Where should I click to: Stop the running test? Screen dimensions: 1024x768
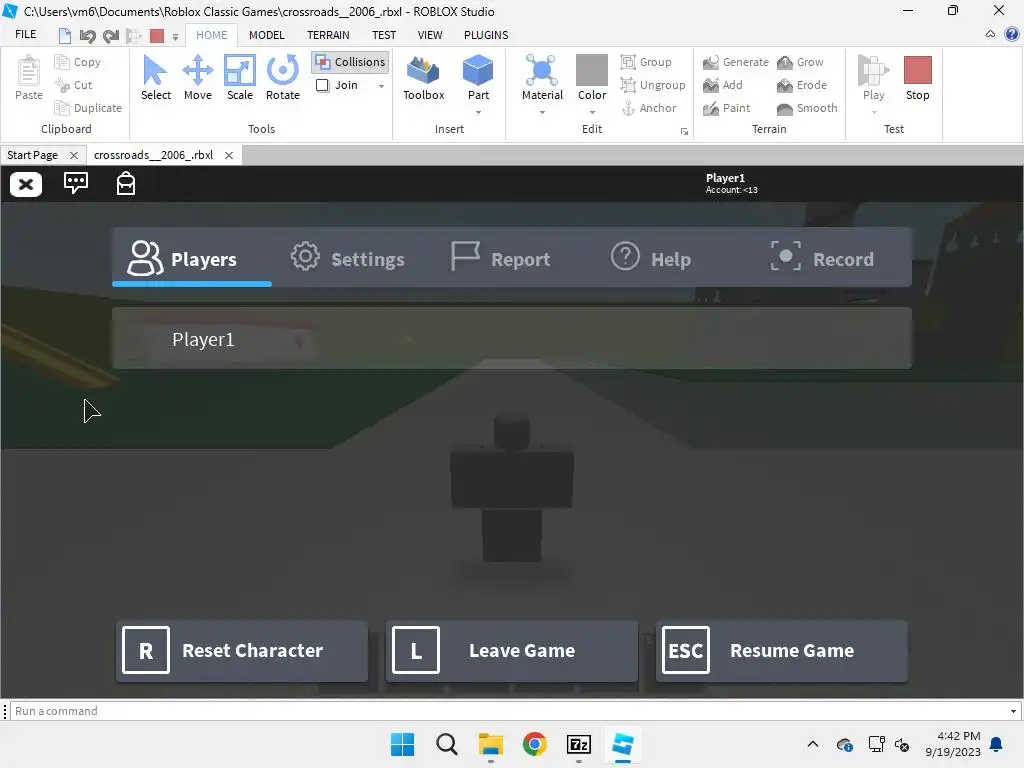[917, 78]
